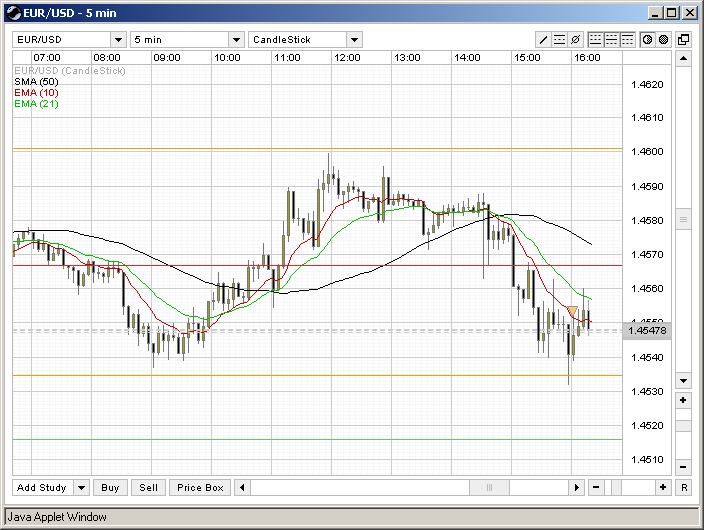Toggle the first grid line style button
The image size is (704, 530).
(596, 40)
